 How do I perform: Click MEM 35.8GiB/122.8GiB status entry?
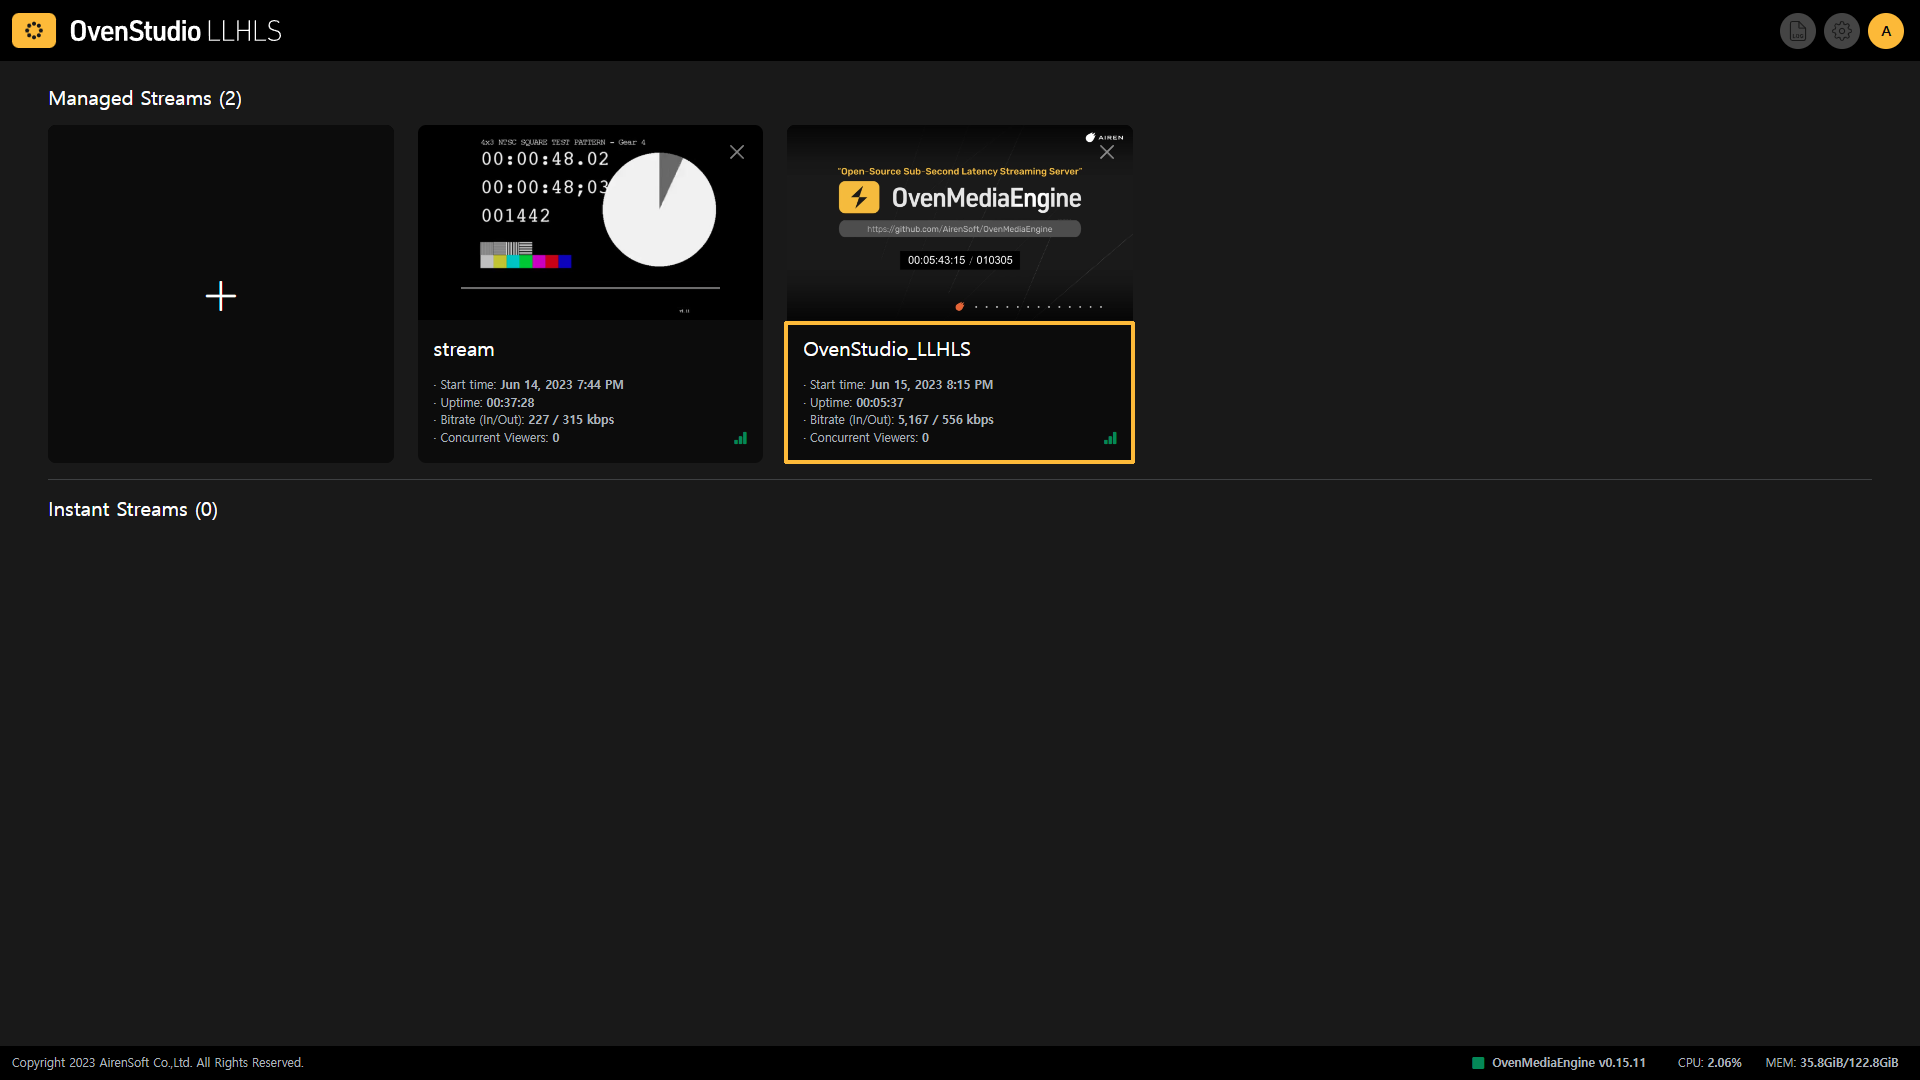coord(1832,1063)
